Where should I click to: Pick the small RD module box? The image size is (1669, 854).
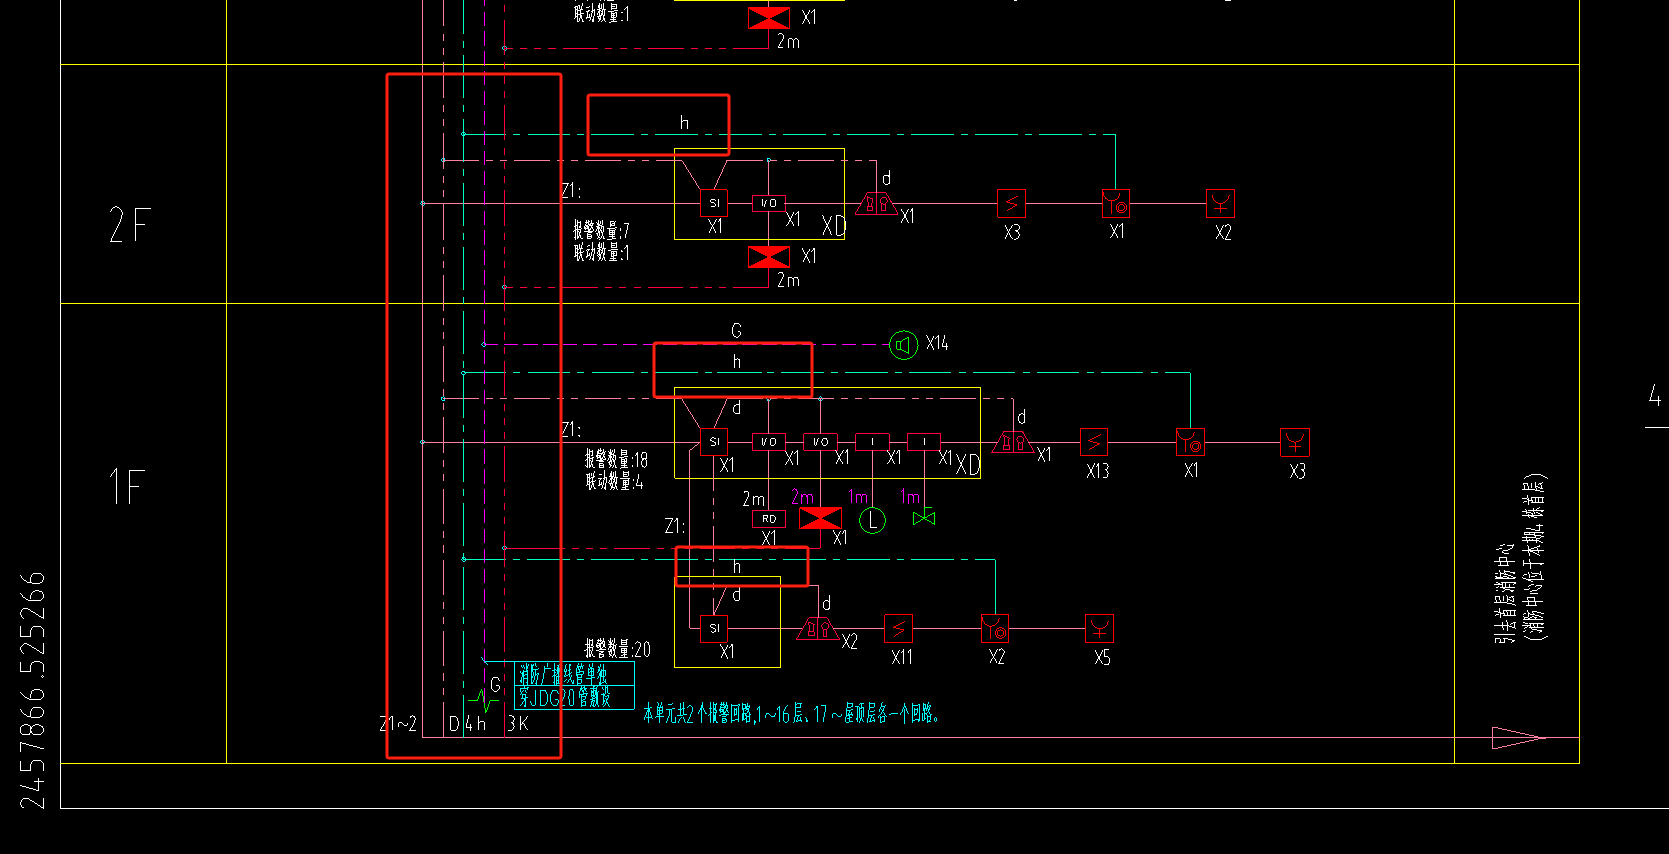click(769, 519)
